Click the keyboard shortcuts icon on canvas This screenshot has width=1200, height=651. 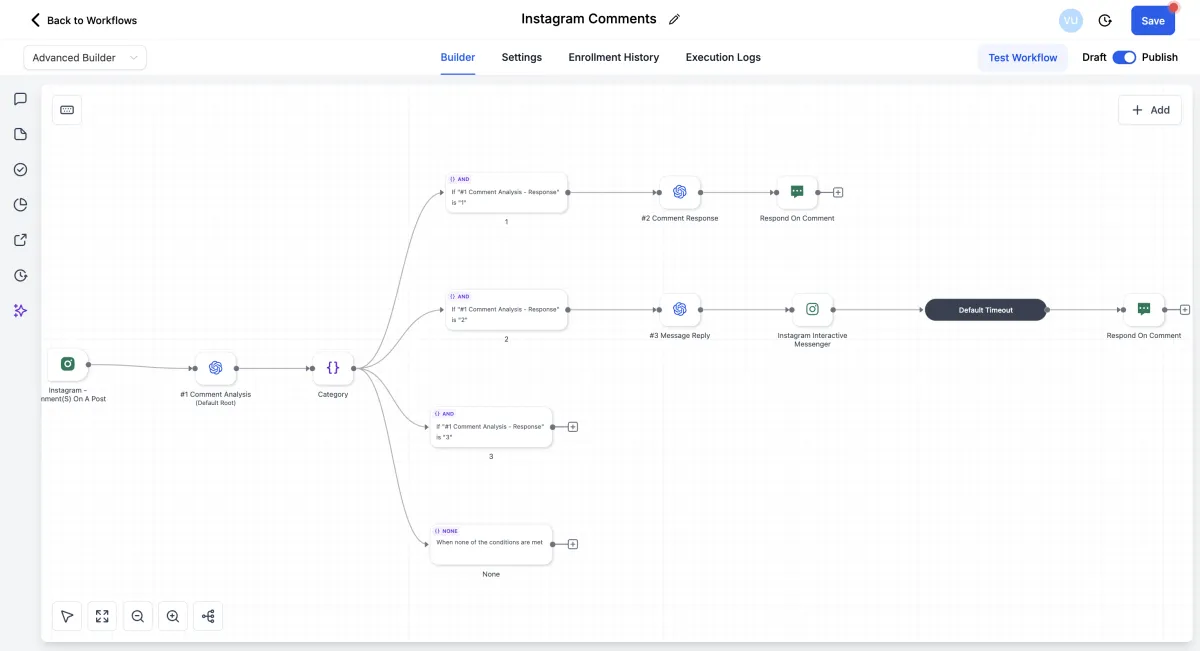click(67, 110)
